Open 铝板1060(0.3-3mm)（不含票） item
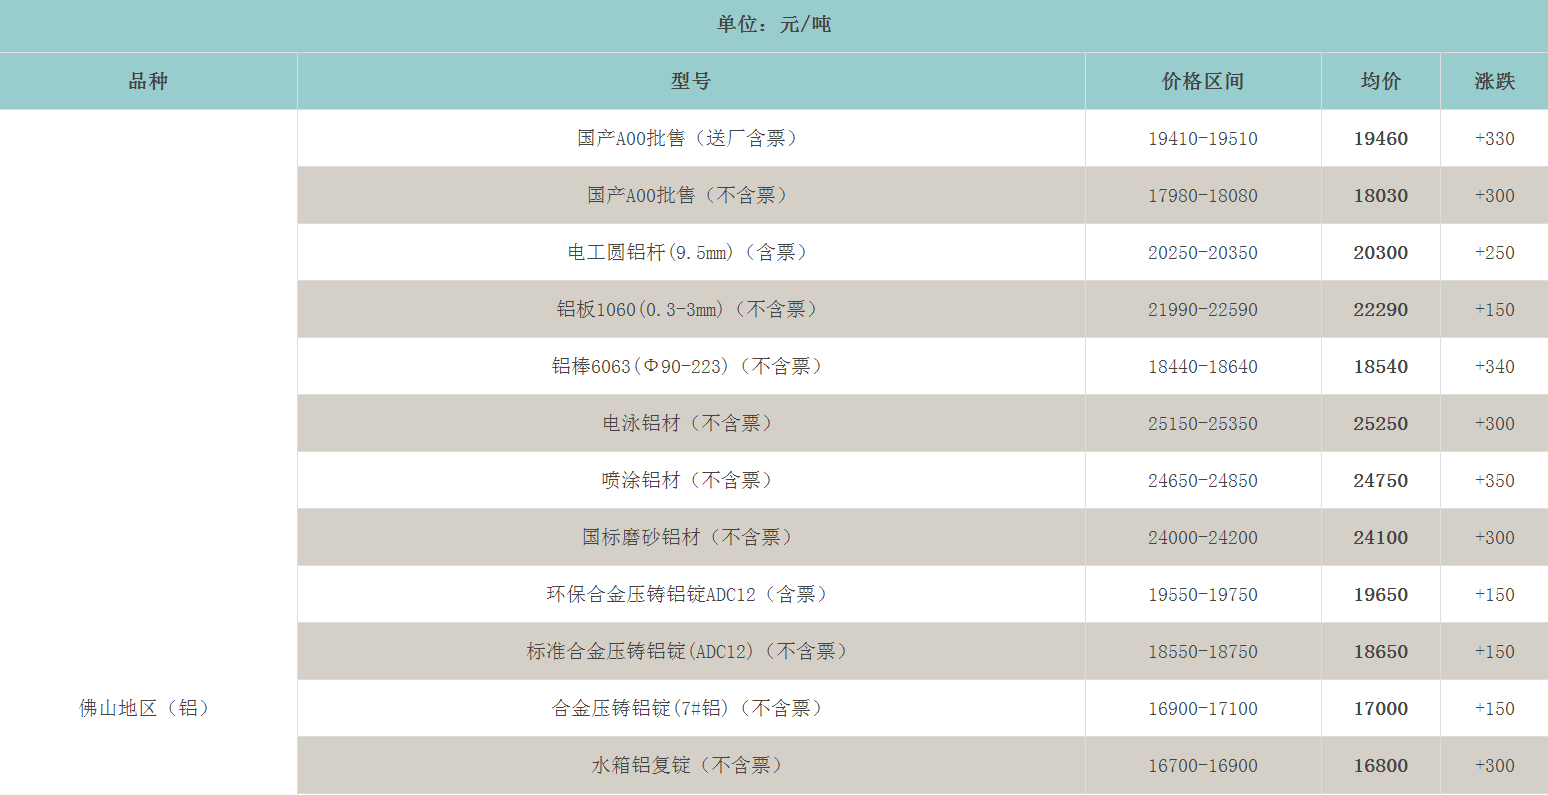The image size is (1548, 795). click(690, 309)
